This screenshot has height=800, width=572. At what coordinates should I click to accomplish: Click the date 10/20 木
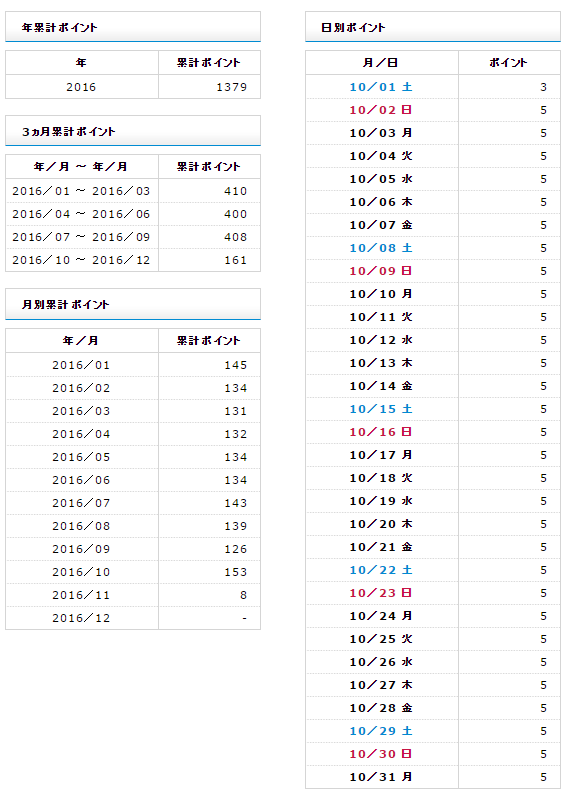(x=381, y=524)
